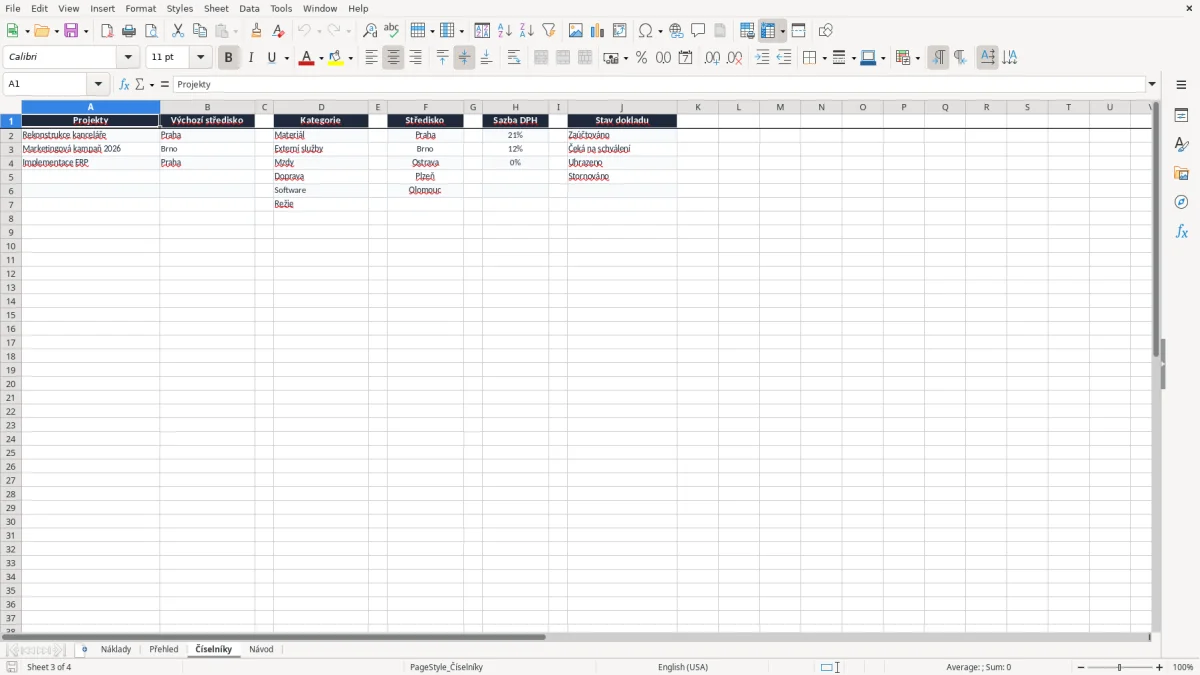Screen dimensions: 1200x675
Task: Click the formula input line showing Projekty
Action: [x=659, y=85]
